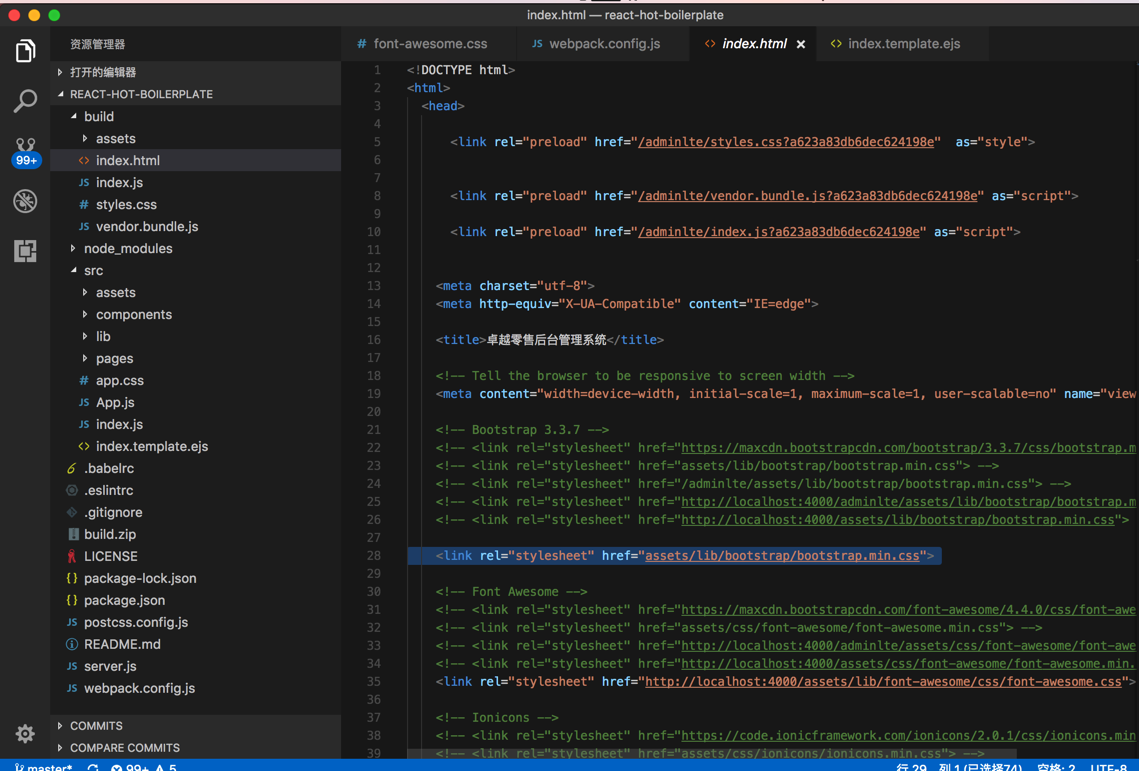The width and height of the screenshot is (1139, 771).
Task: Open the Search view in activity bar
Action: pos(25,101)
